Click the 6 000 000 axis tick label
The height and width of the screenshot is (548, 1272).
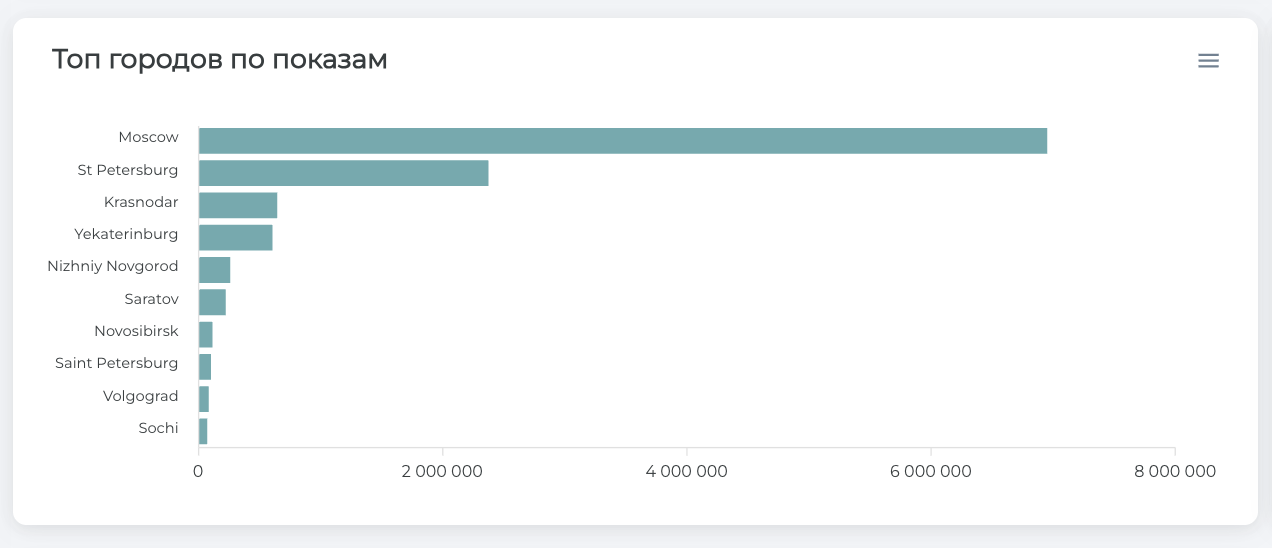[930, 471]
